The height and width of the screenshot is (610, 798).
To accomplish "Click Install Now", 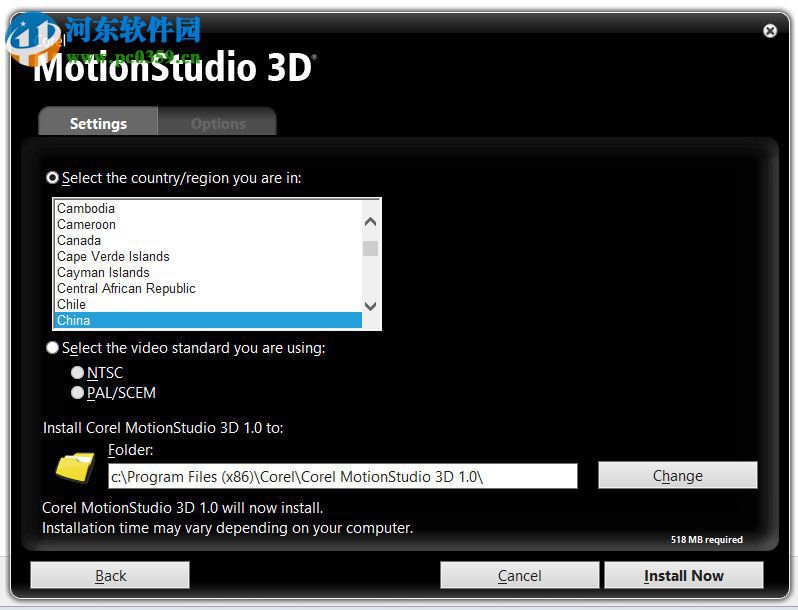I will point(683,575).
